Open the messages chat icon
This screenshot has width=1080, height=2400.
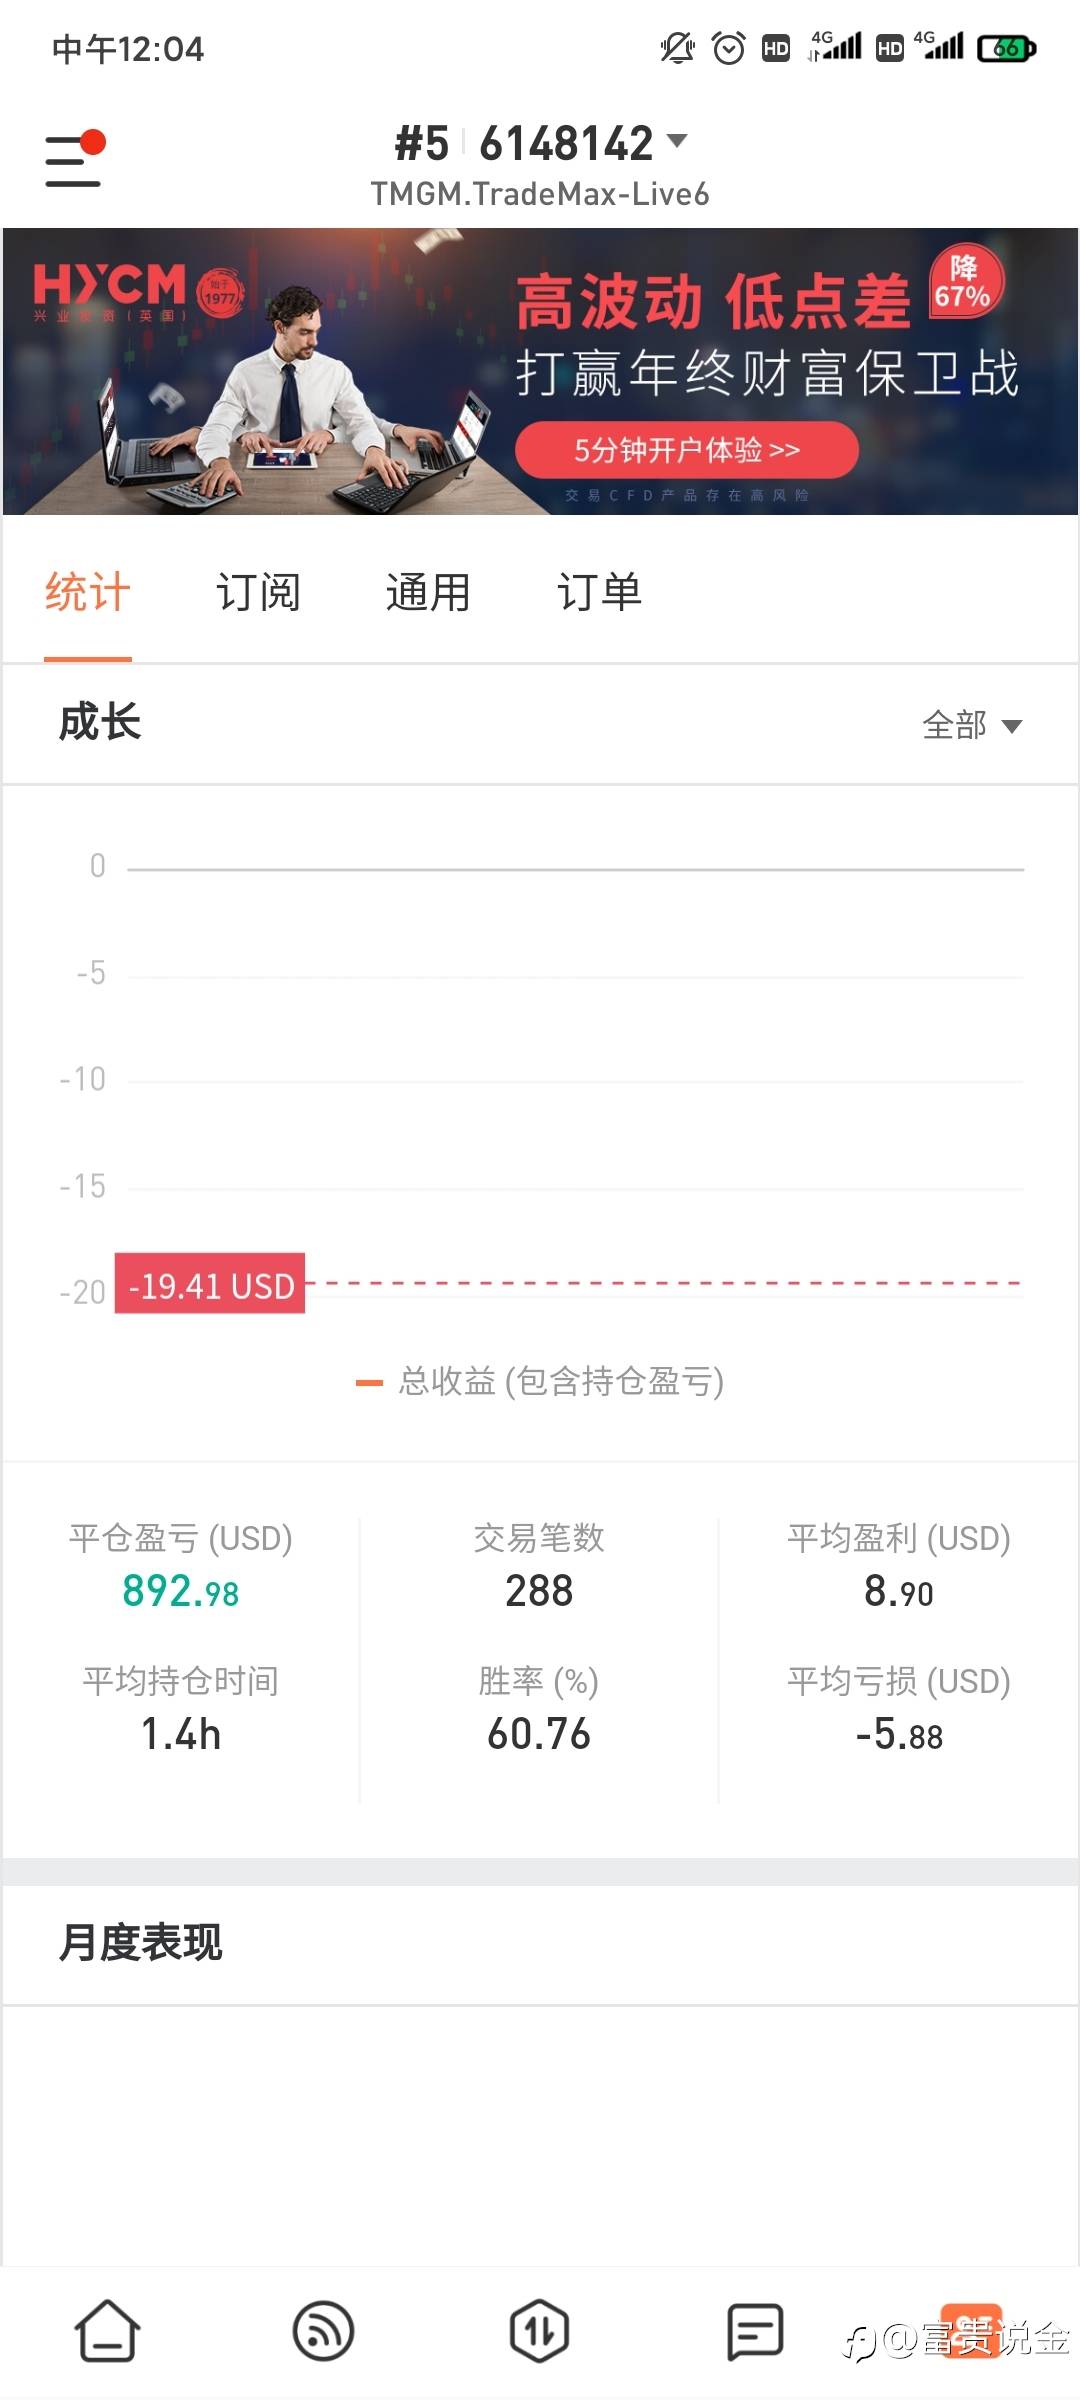coord(755,2331)
